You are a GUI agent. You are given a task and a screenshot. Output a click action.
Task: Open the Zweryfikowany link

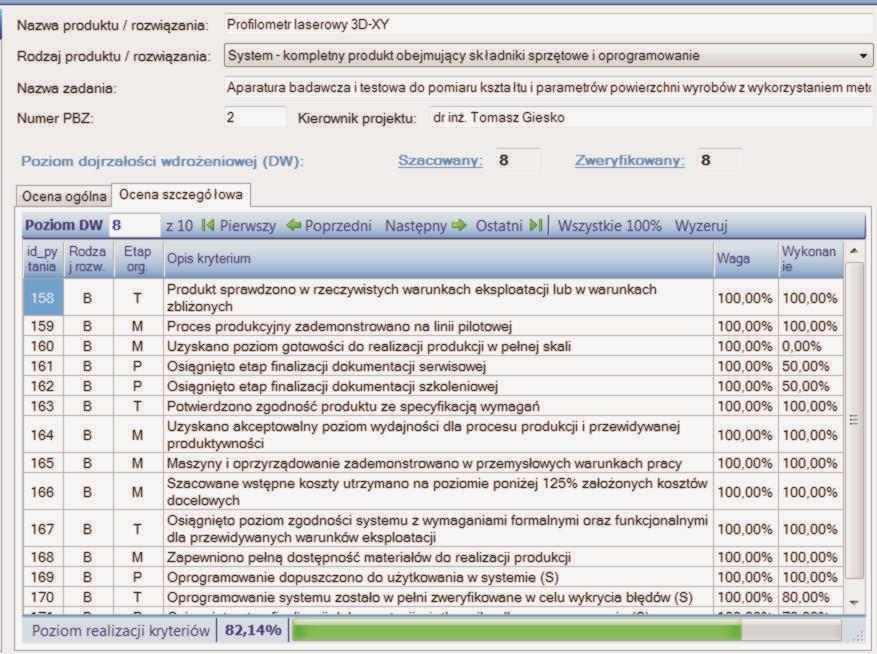pyautogui.click(x=630, y=161)
